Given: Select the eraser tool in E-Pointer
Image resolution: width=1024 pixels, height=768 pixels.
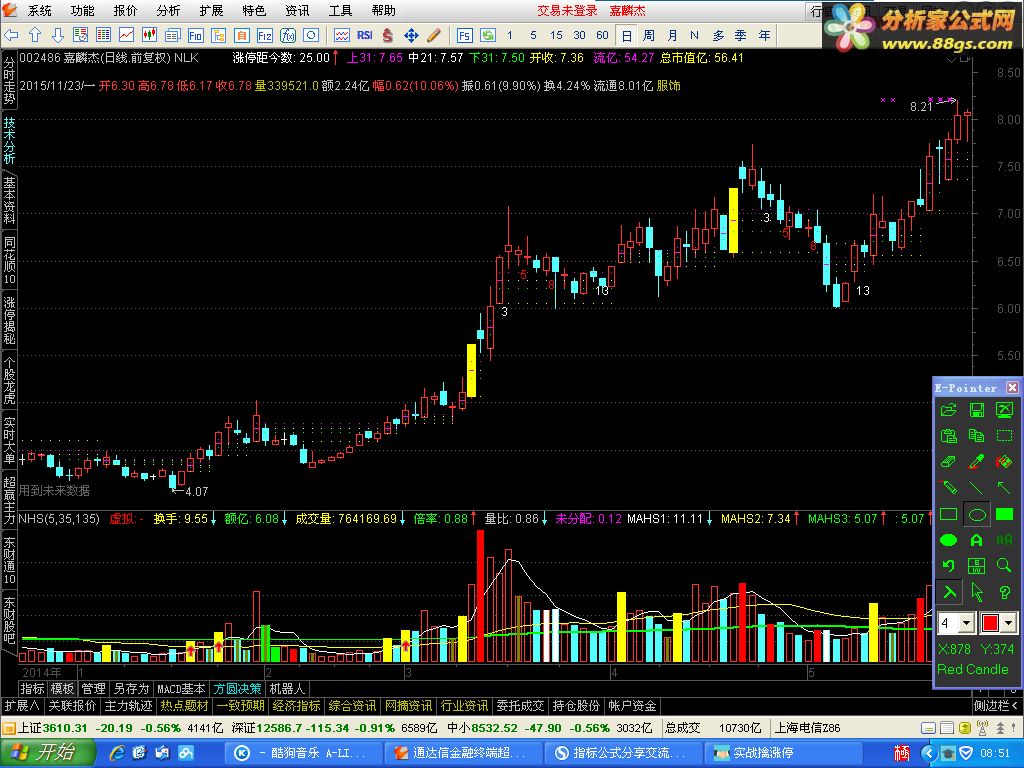Looking at the screenshot, I should (x=948, y=462).
